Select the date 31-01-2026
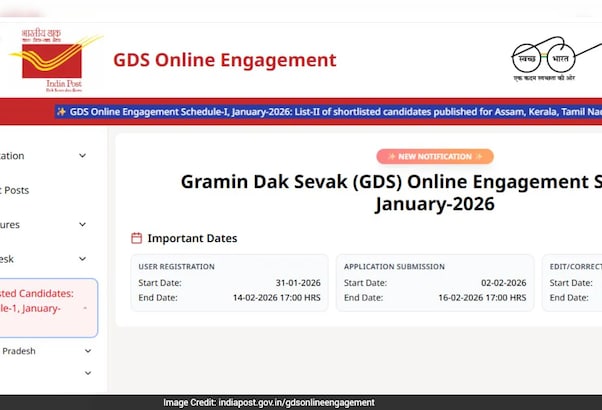Viewport: 602px width, 410px height. 298,283
